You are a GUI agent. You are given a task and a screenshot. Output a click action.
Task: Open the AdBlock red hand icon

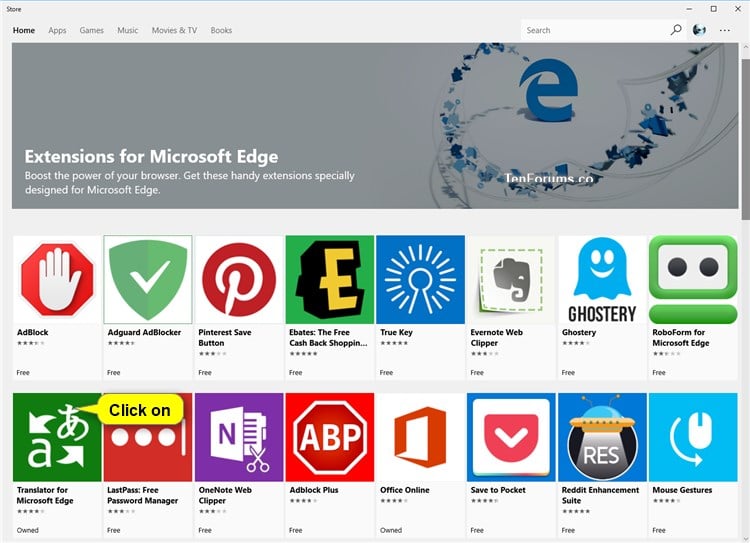pos(57,279)
